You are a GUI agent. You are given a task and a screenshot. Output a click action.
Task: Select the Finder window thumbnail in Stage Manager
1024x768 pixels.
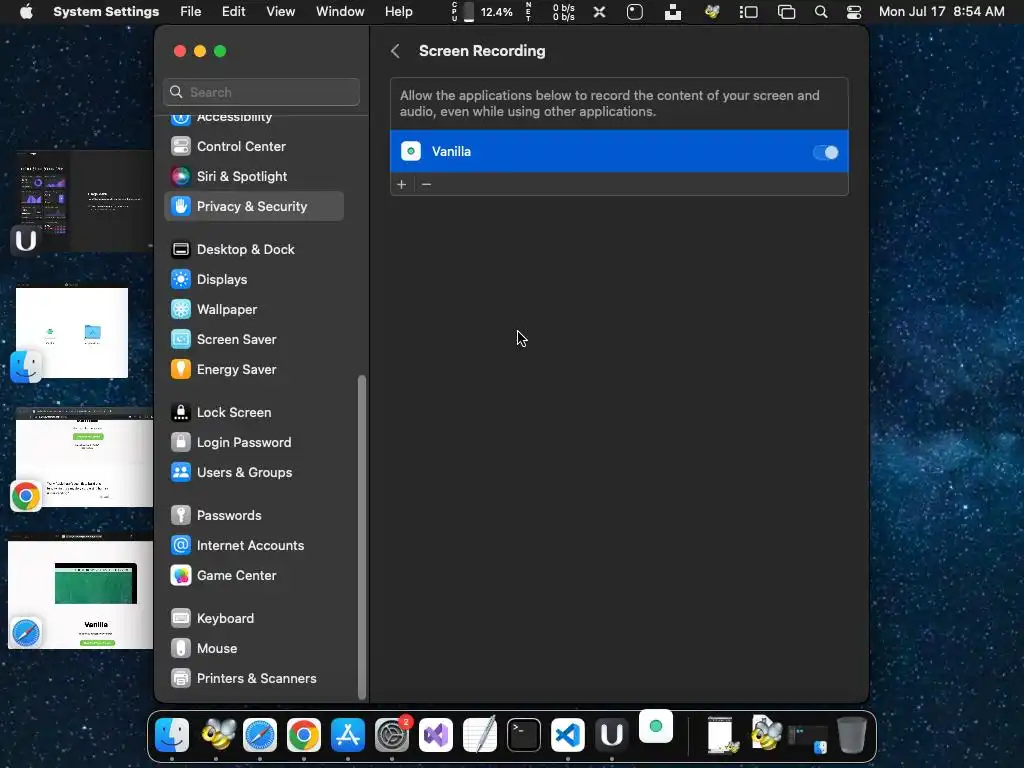pyautogui.click(x=72, y=332)
